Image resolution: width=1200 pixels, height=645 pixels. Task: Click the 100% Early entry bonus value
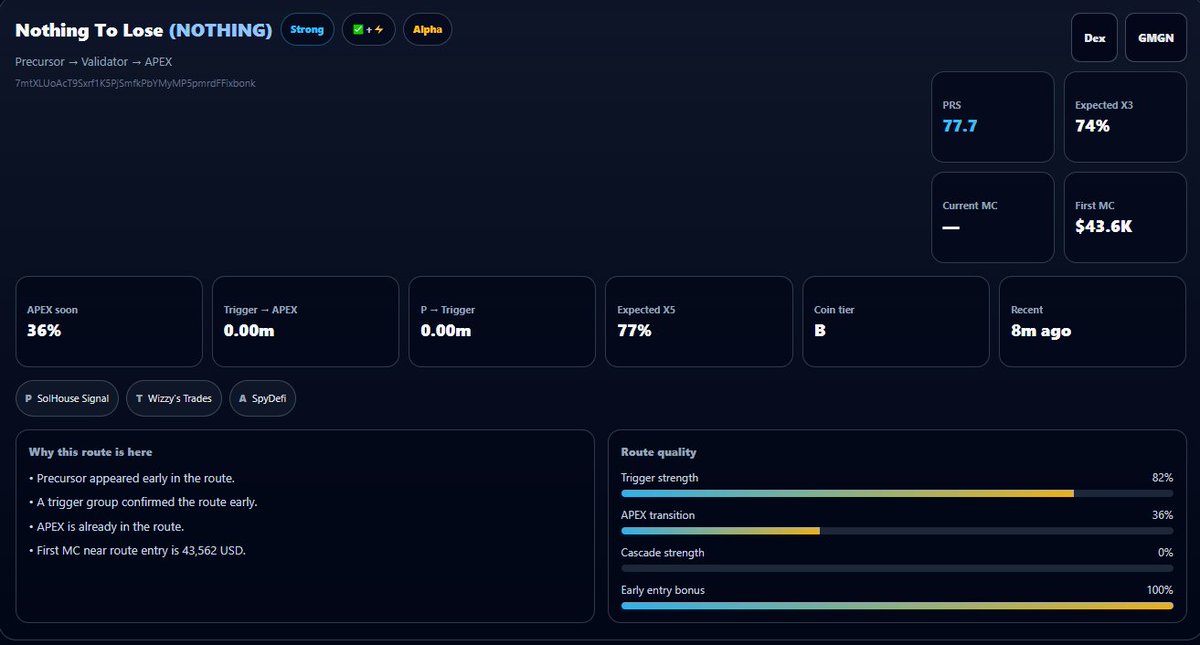tap(1160, 590)
